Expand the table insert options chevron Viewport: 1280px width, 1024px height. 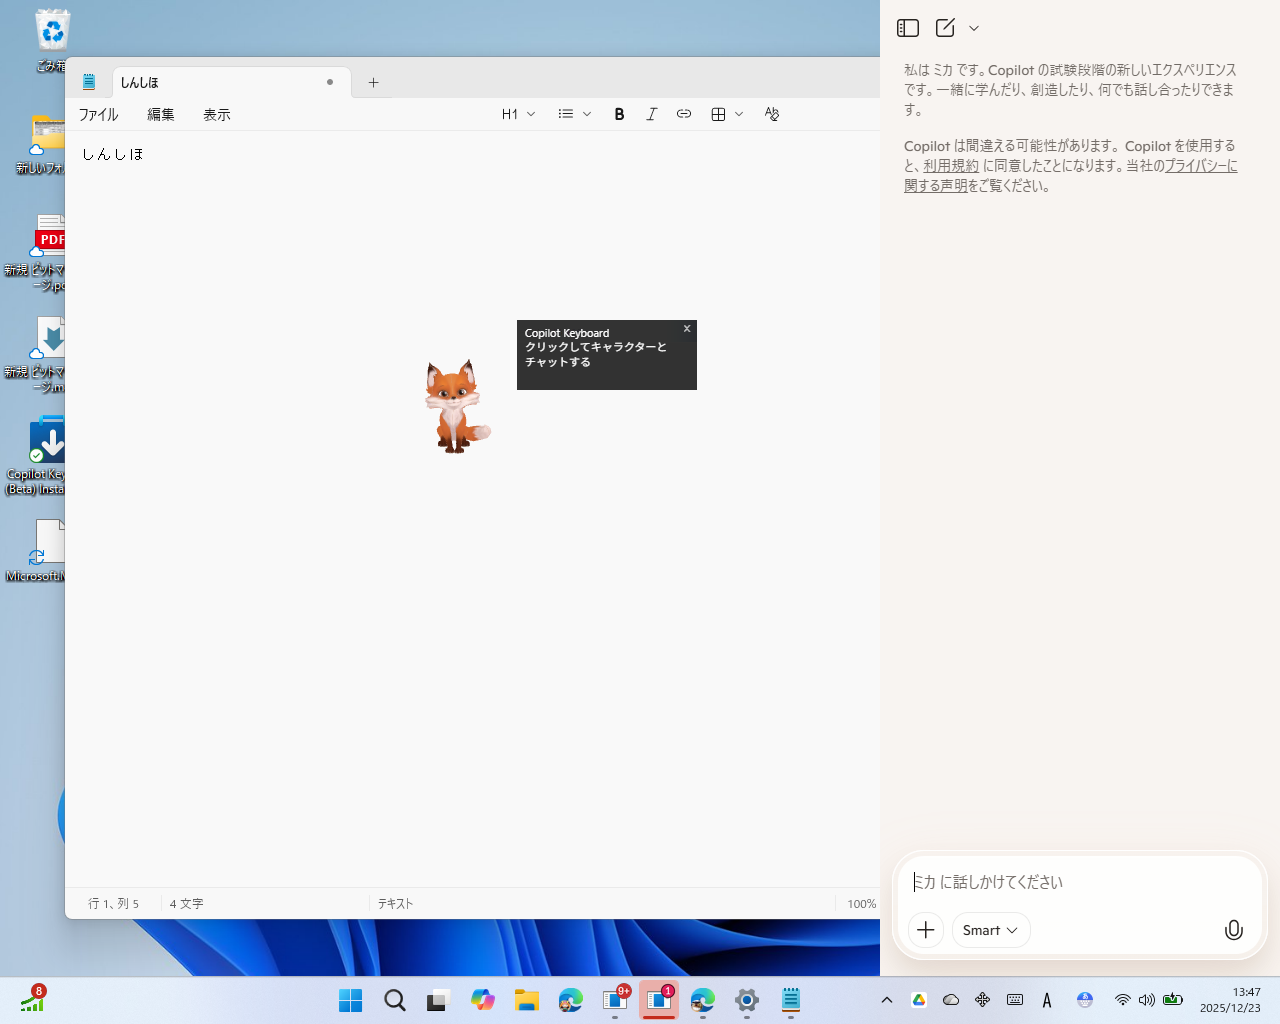pyautogui.click(x=739, y=114)
